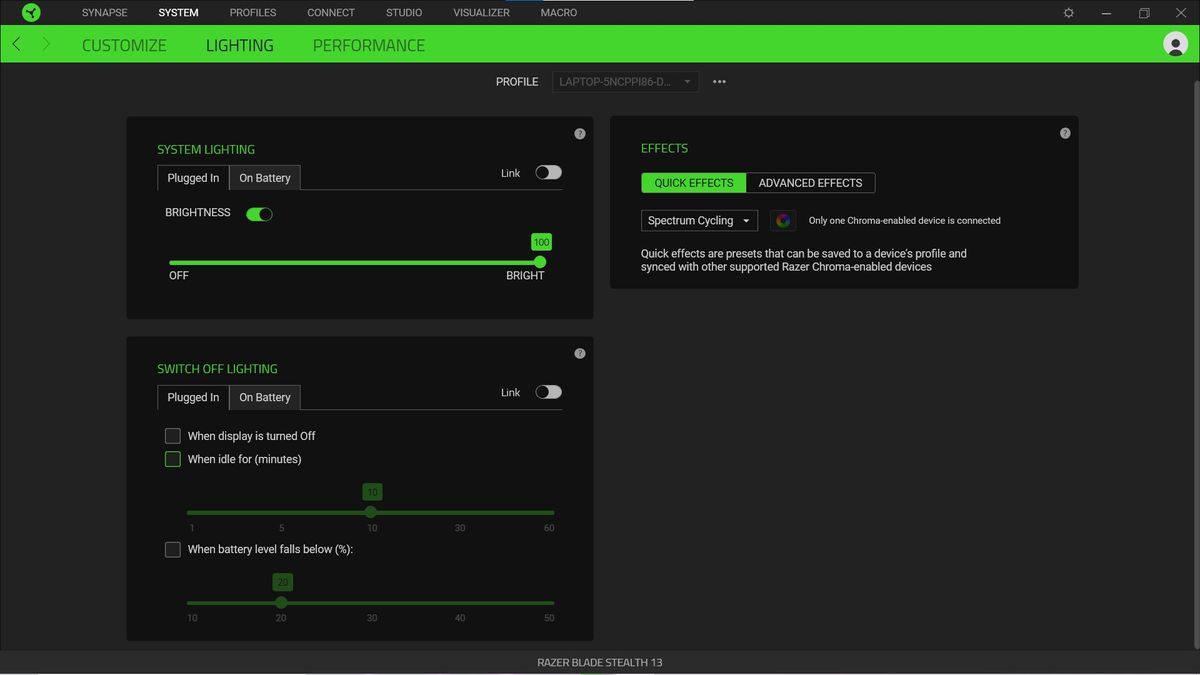
Task: Close the Synapse window
Action: click(1181, 13)
